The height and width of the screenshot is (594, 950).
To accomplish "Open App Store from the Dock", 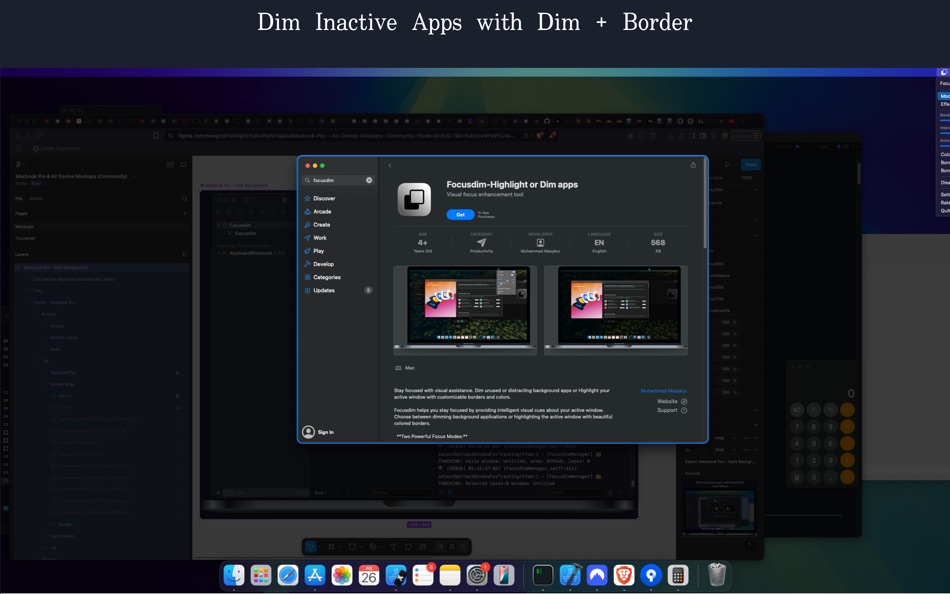I will coord(314,575).
